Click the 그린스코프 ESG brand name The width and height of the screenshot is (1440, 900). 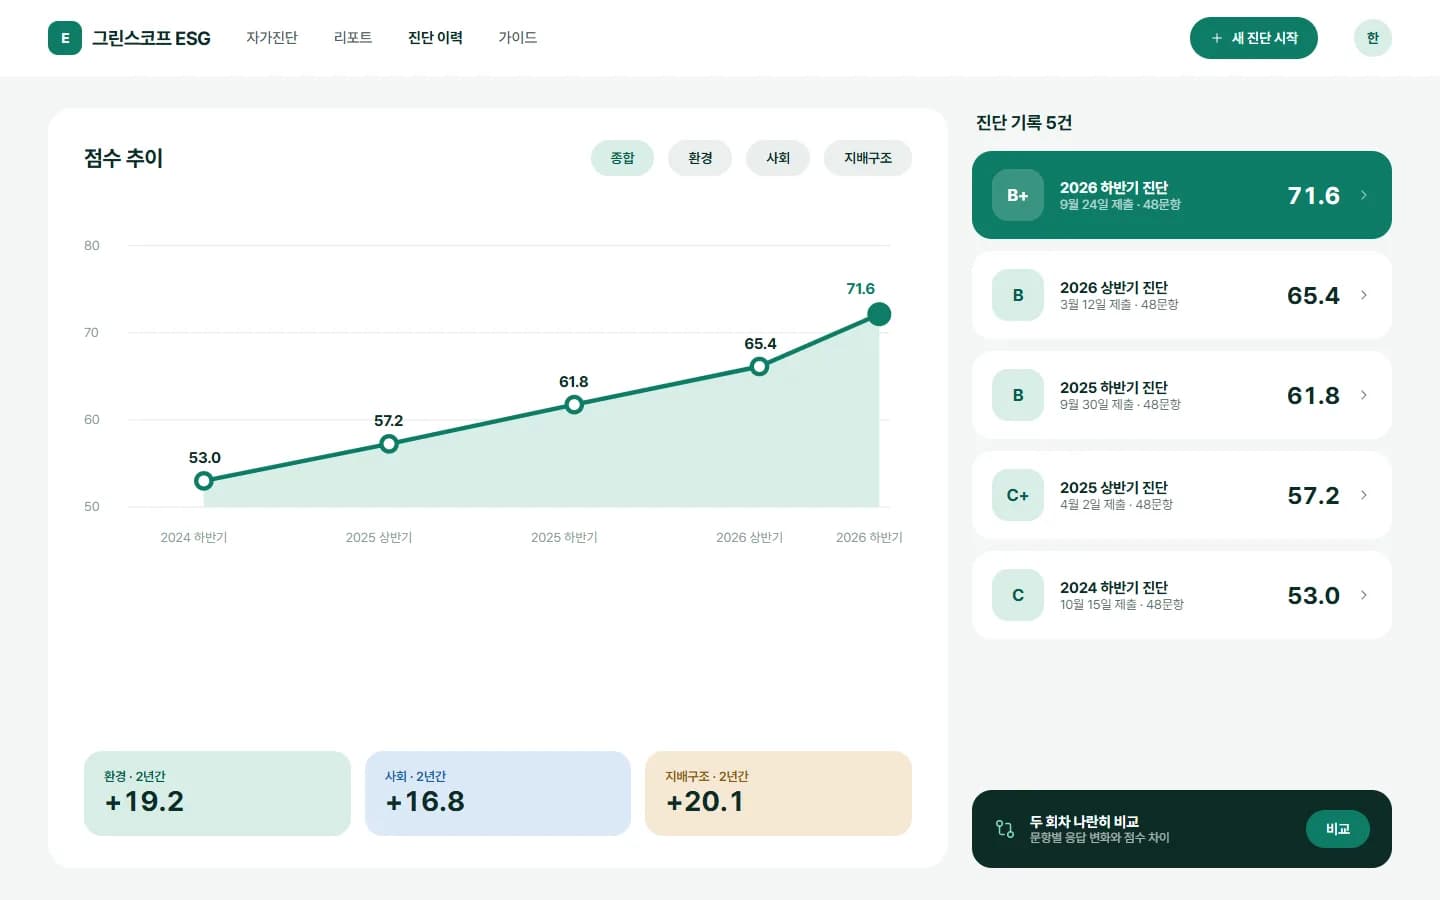point(151,38)
